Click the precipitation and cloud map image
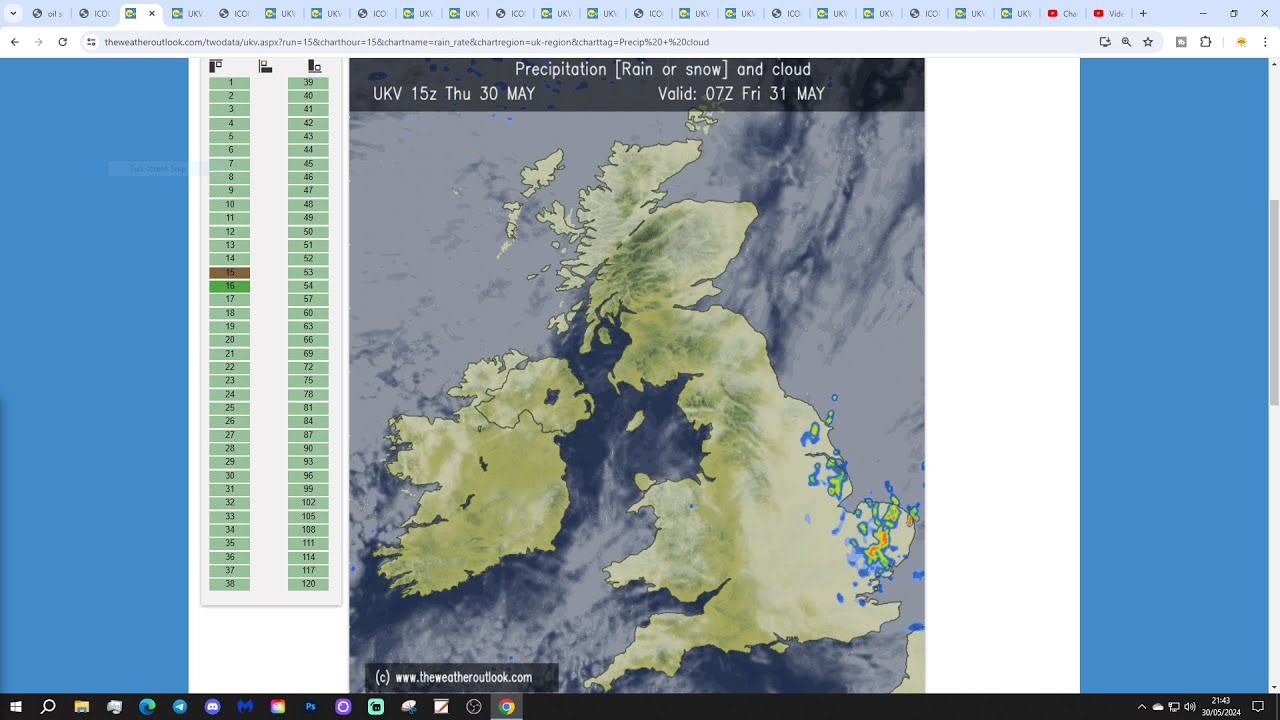Screen dimensions: 1280x720 click(x=637, y=375)
